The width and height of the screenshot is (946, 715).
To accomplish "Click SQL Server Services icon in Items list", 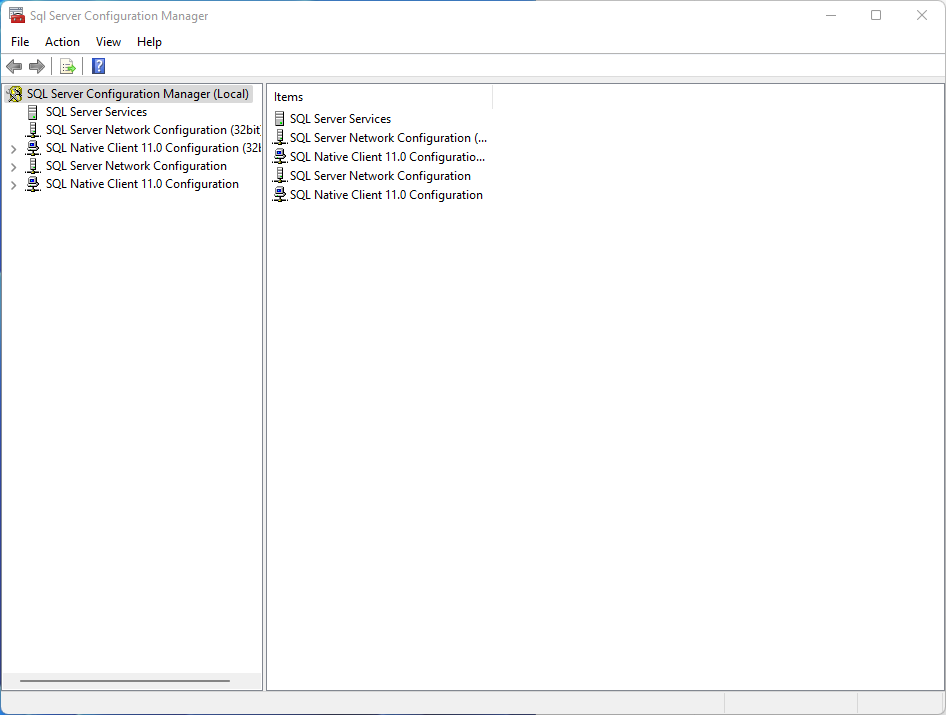I will (x=279, y=119).
